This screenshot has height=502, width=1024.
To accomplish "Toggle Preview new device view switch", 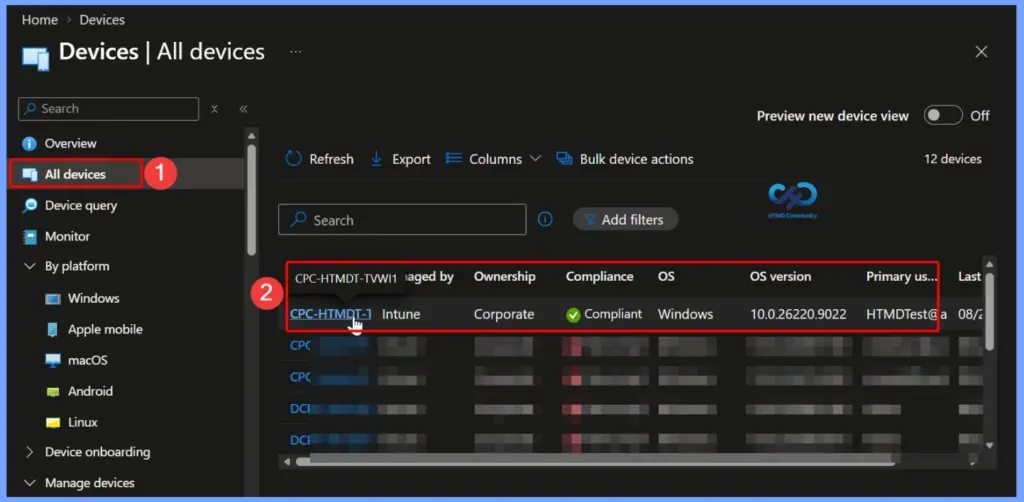I will point(943,116).
